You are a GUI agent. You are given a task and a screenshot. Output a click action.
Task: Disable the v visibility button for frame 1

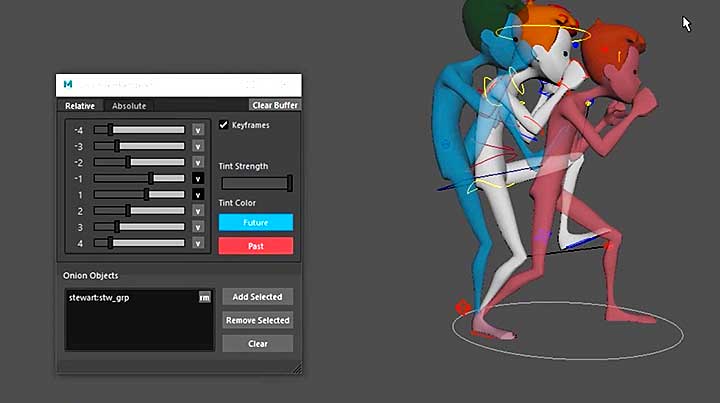click(x=198, y=194)
